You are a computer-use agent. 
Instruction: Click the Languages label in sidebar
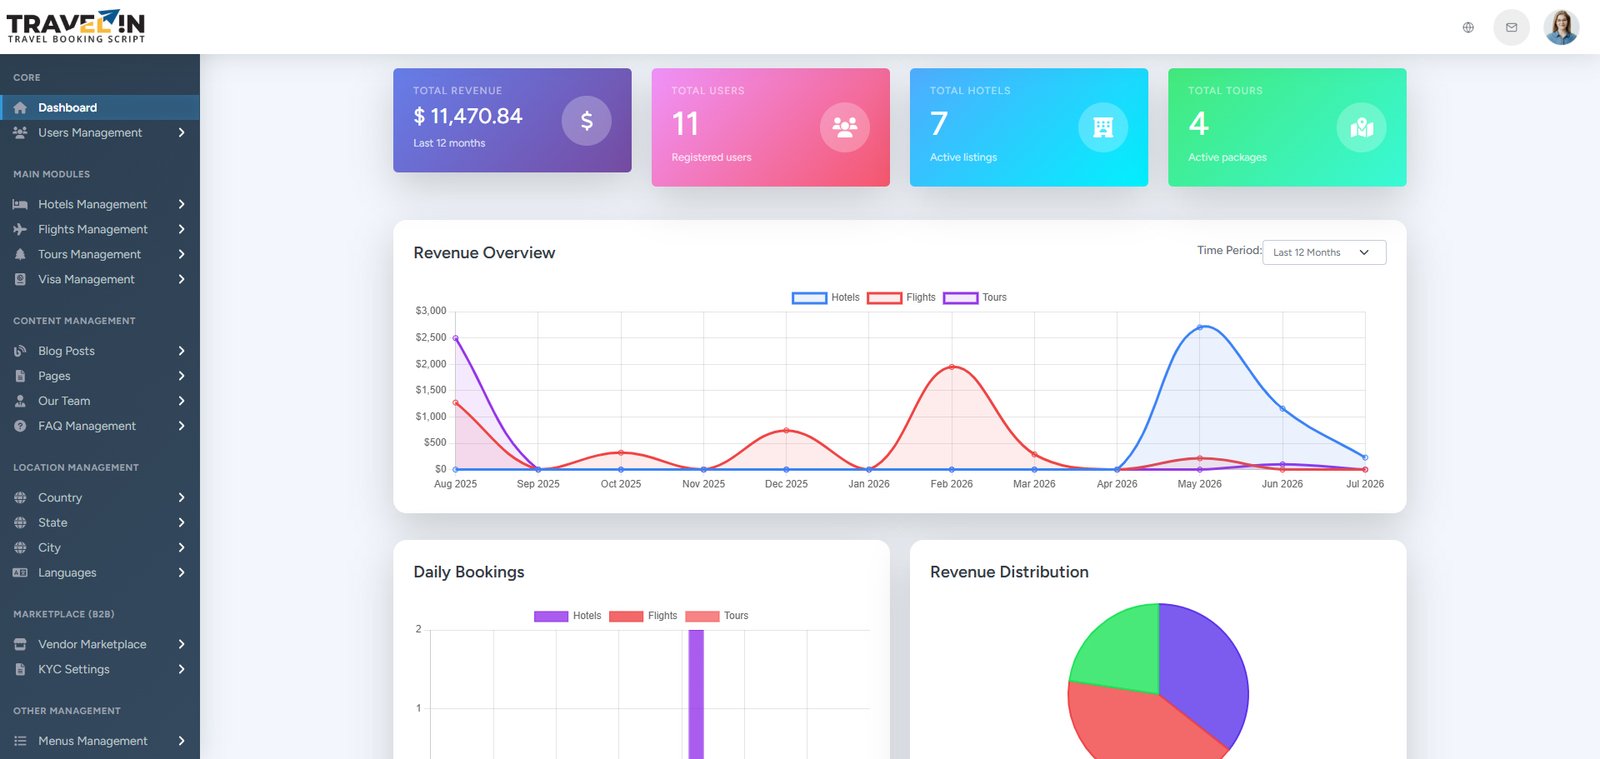[67, 573]
